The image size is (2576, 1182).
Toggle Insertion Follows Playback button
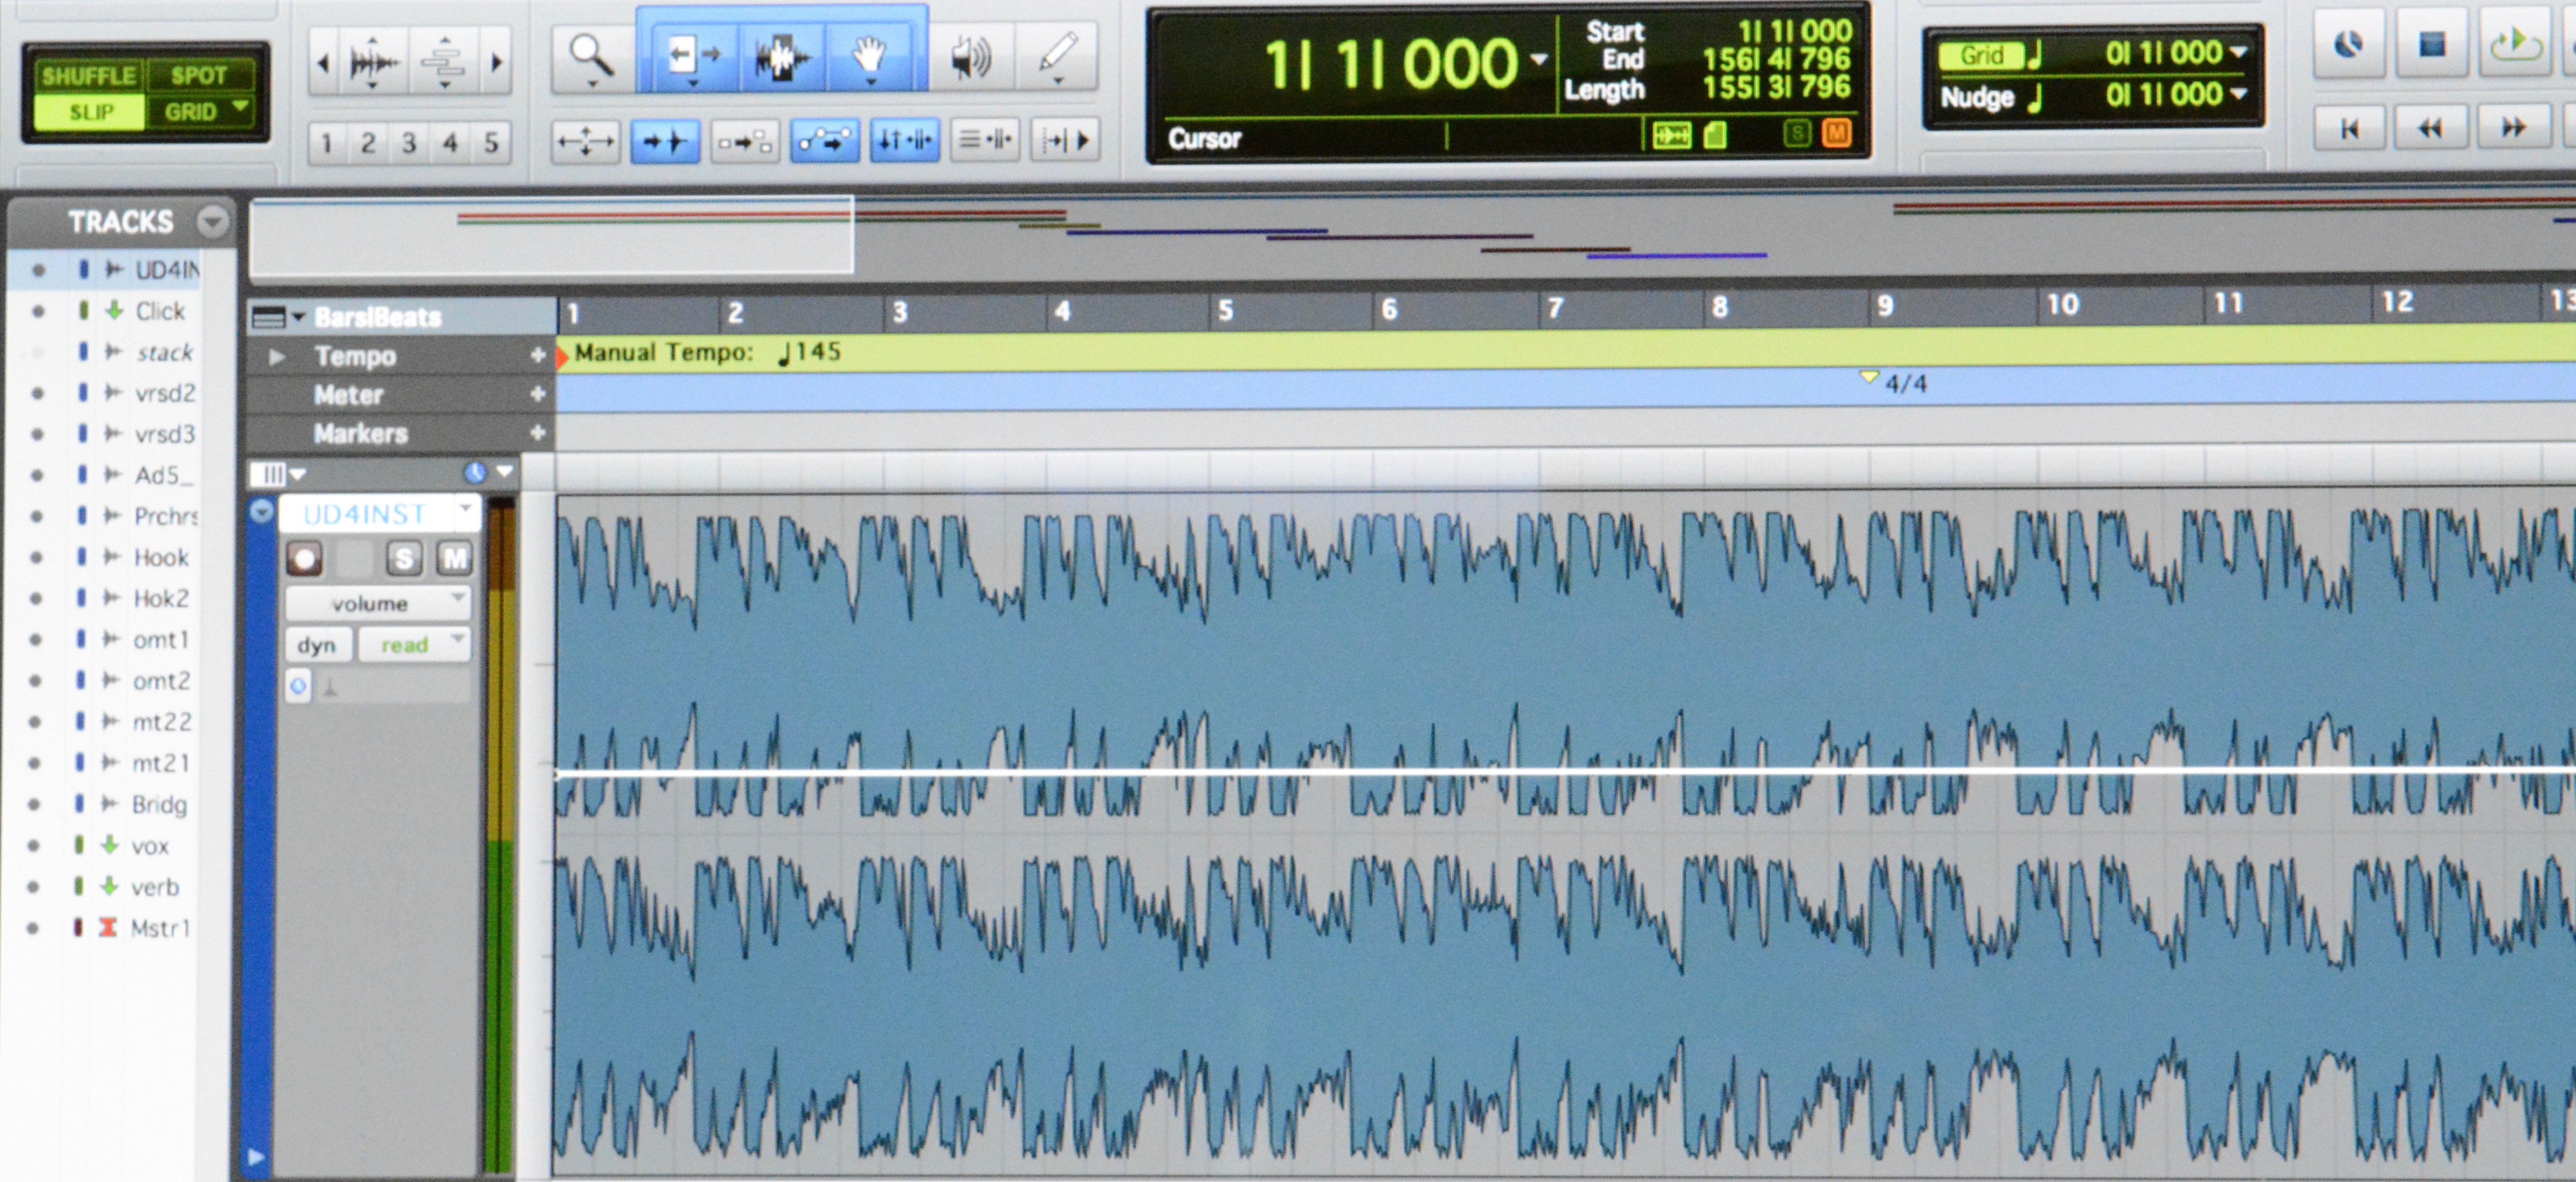[1064, 140]
